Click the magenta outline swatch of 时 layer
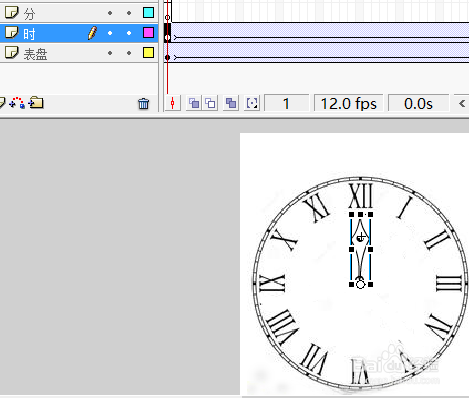Viewport: 469px width, 398px height. (x=148, y=32)
